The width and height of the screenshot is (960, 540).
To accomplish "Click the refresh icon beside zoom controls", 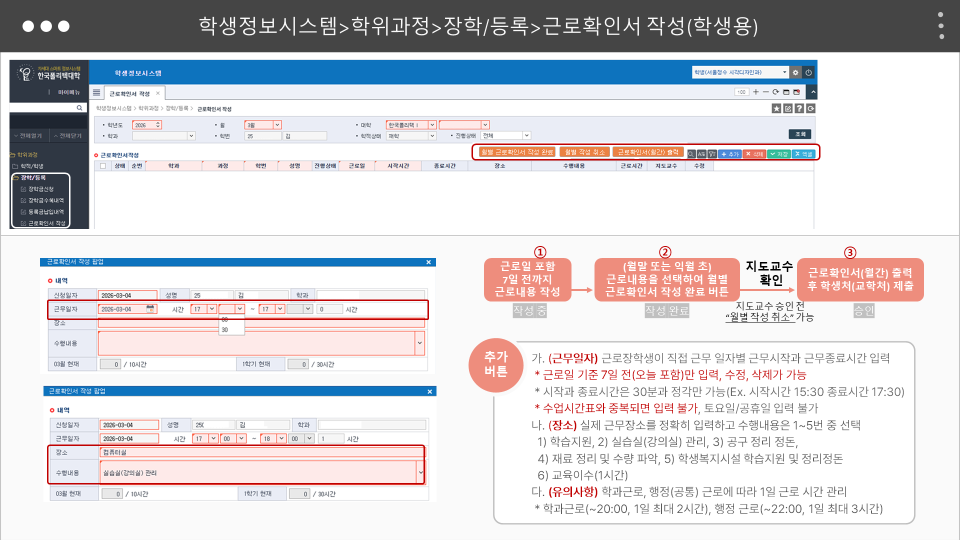I will point(775,91).
